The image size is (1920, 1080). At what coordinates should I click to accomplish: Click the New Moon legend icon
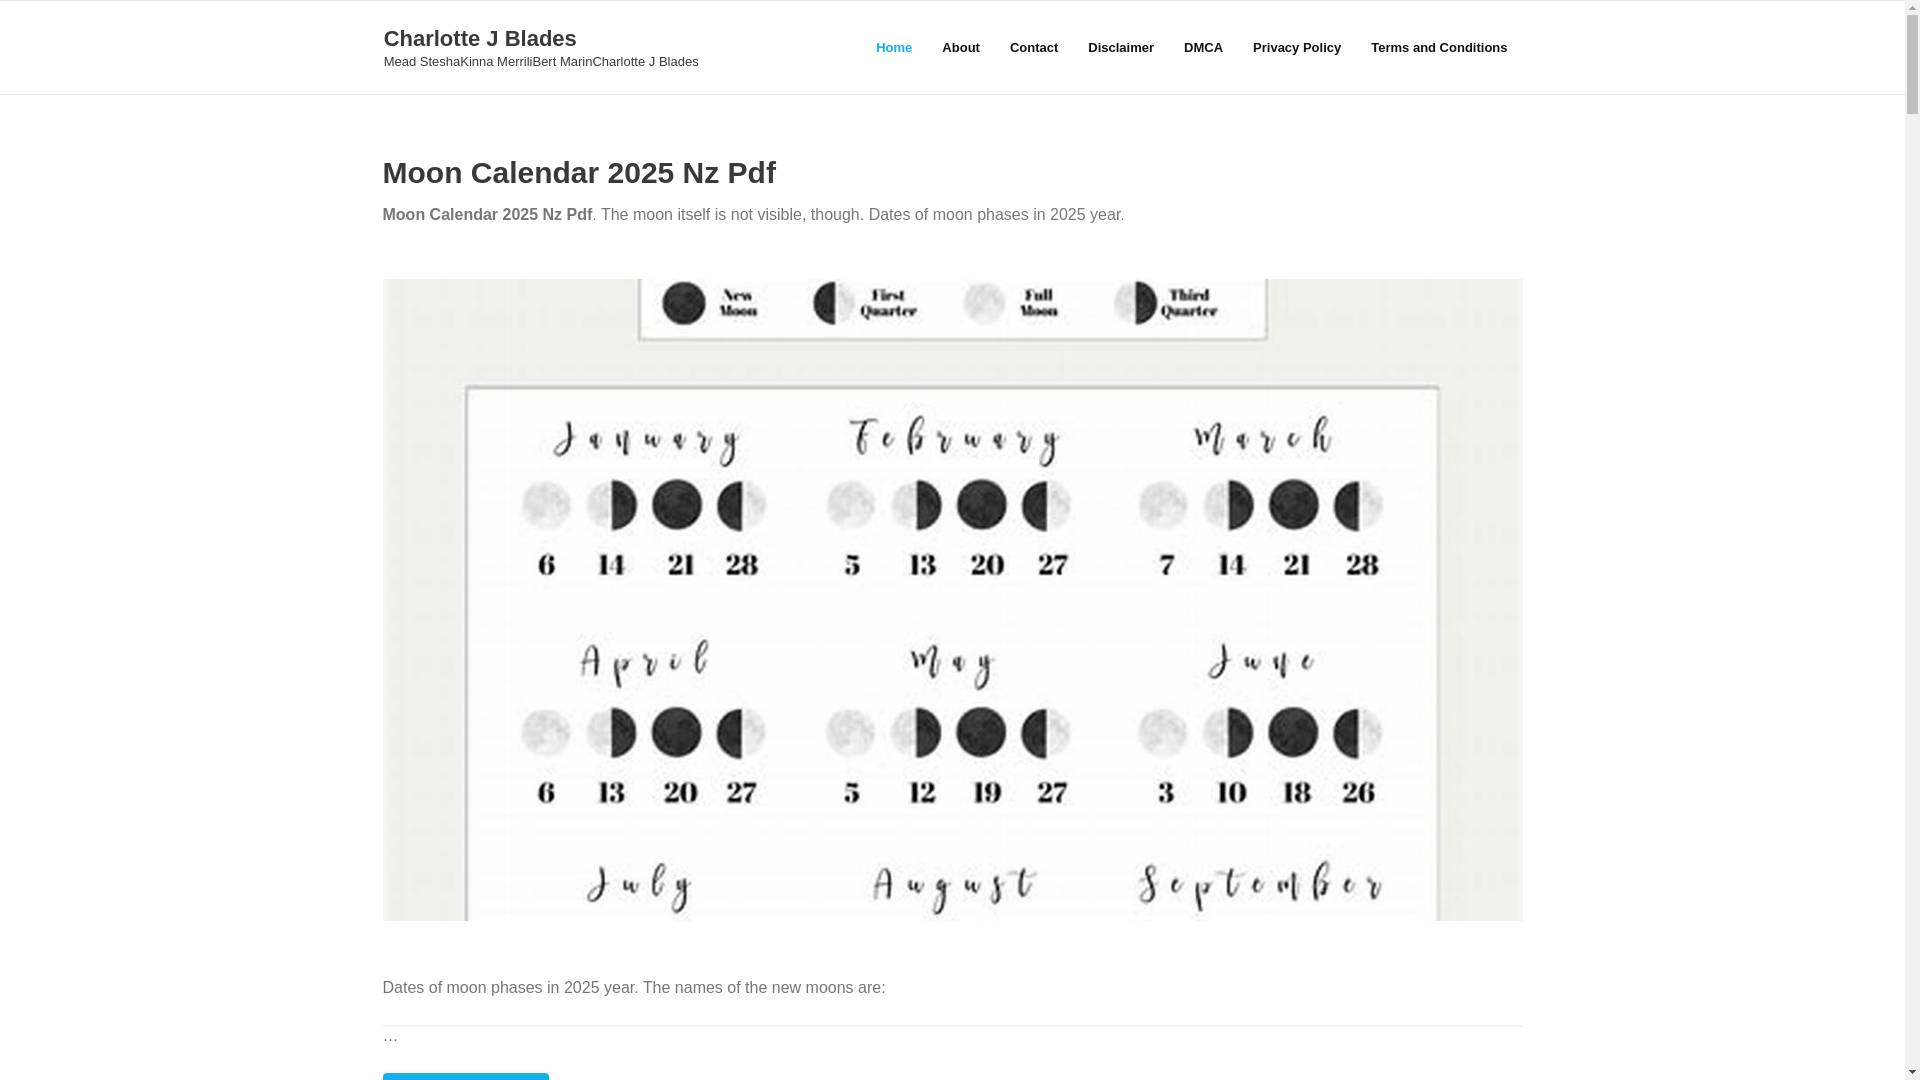click(x=684, y=303)
